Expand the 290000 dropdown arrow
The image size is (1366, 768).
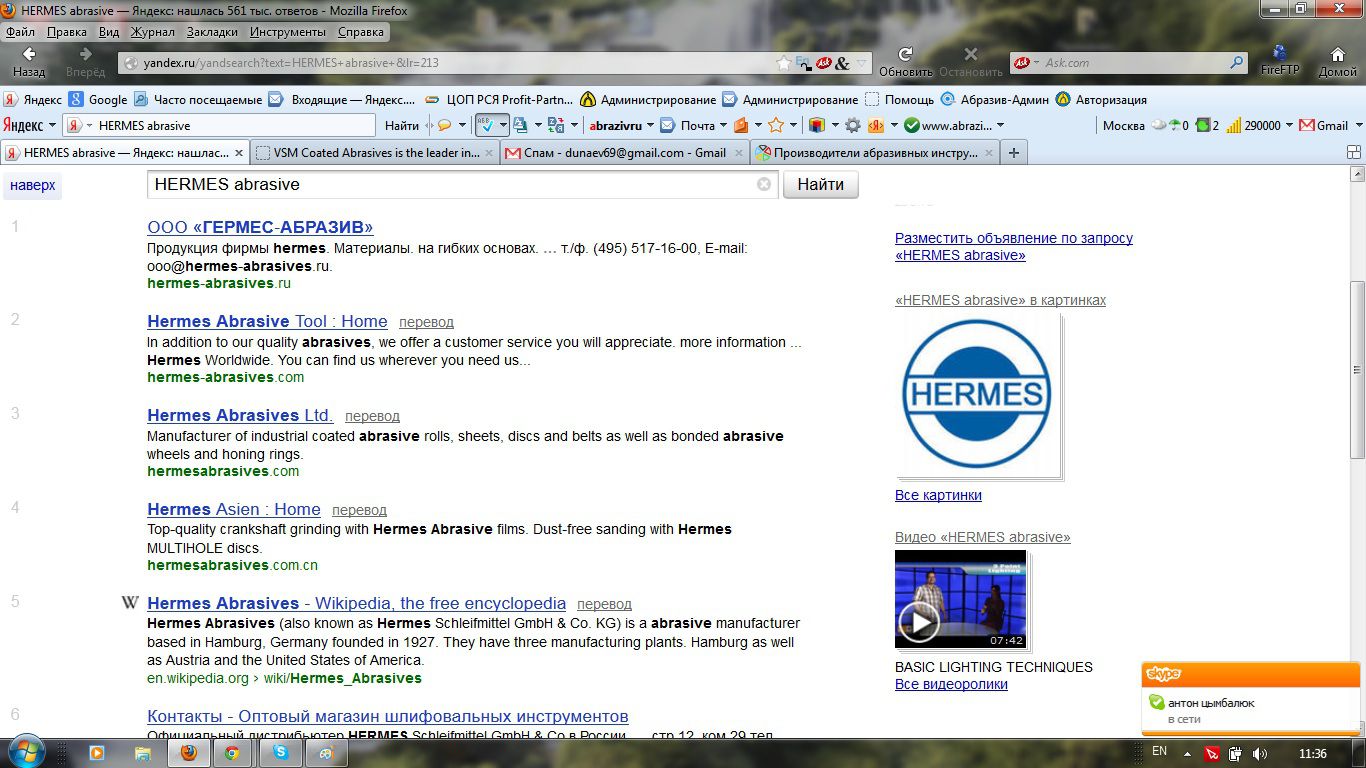click(1289, 126)
